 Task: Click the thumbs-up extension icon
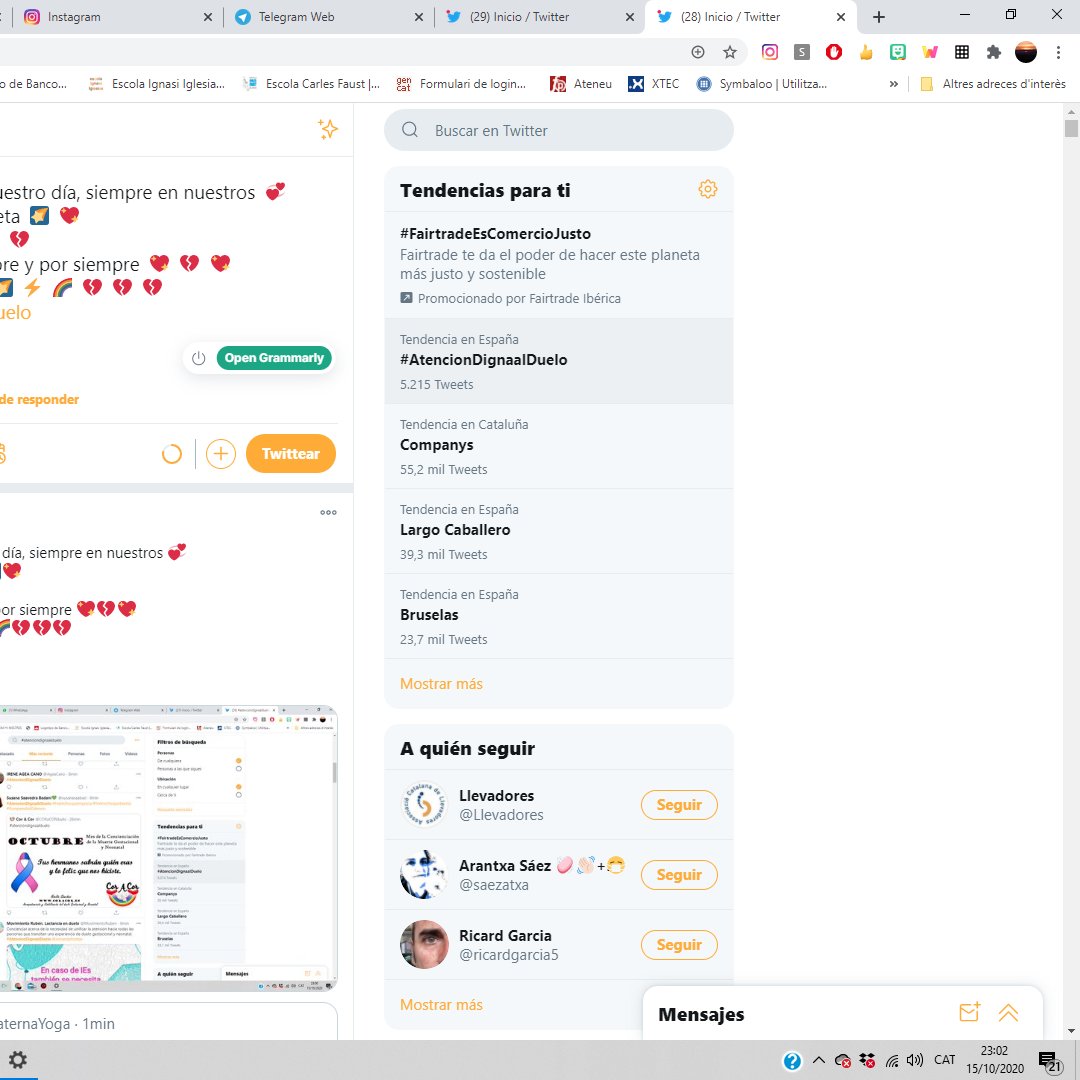pos(866,52)
